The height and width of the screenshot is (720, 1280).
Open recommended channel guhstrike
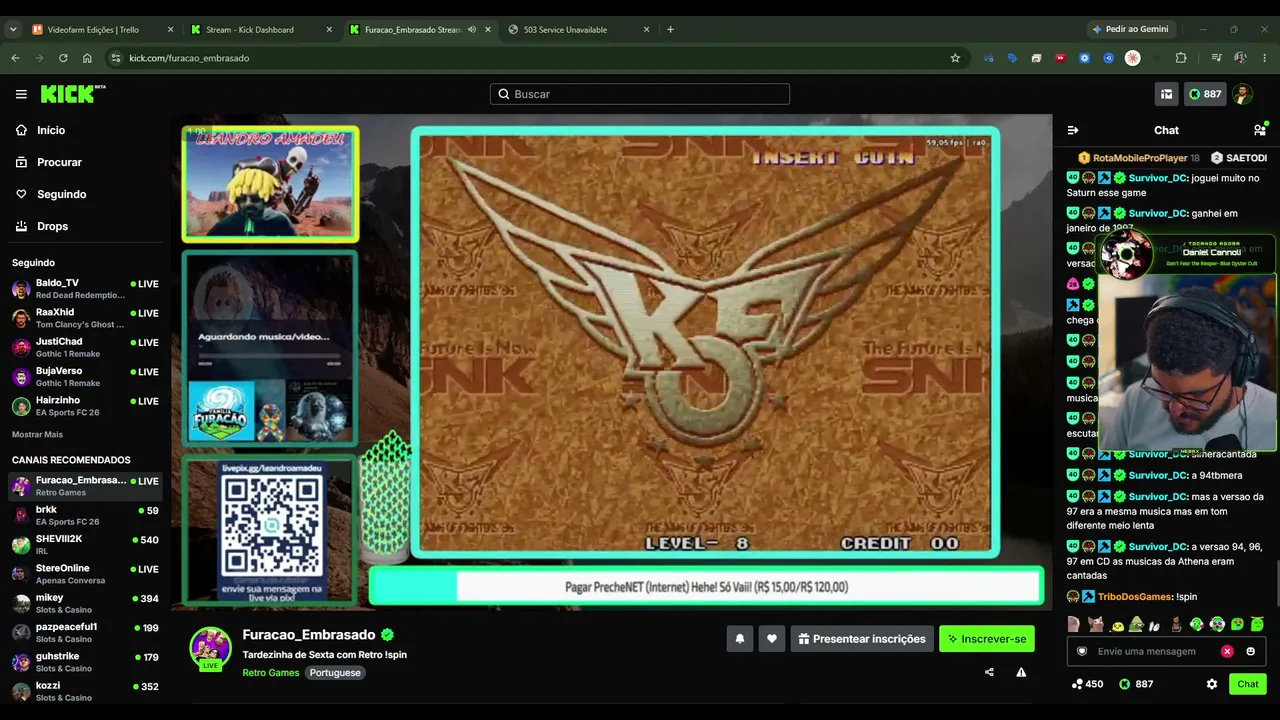tap(85, 662)
